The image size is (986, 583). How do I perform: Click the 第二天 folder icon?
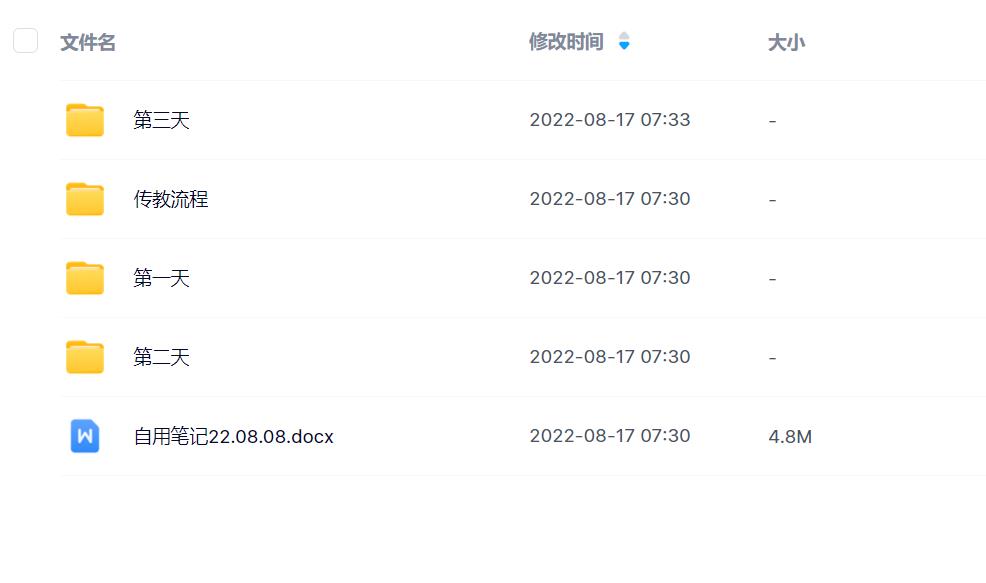85,357
